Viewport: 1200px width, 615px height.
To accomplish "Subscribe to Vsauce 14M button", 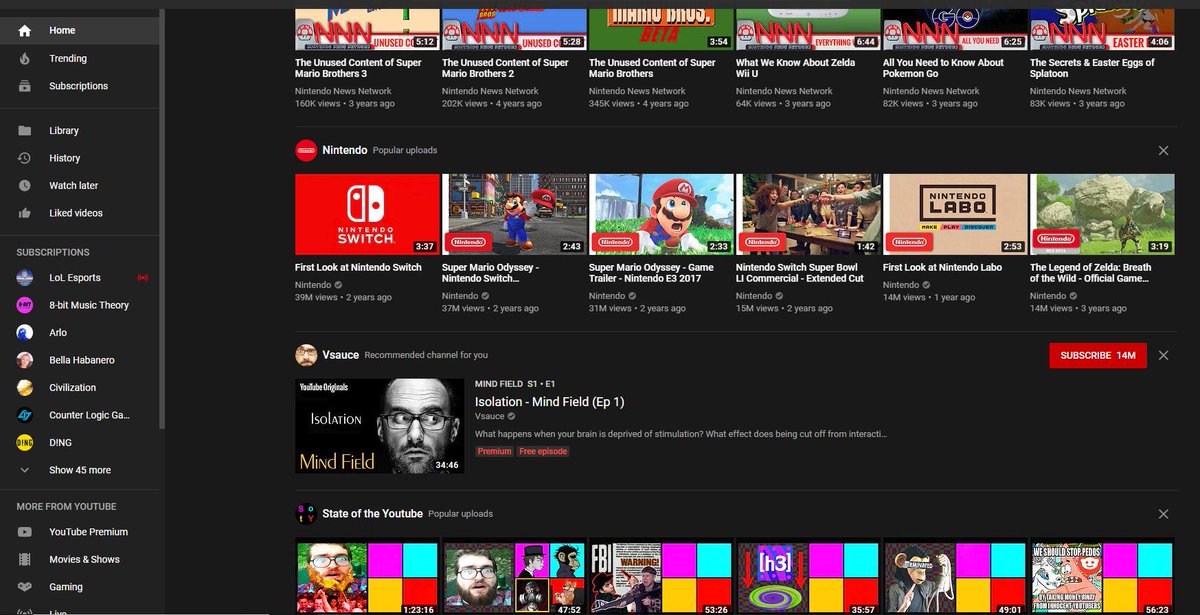I will tap(1098, 355).
